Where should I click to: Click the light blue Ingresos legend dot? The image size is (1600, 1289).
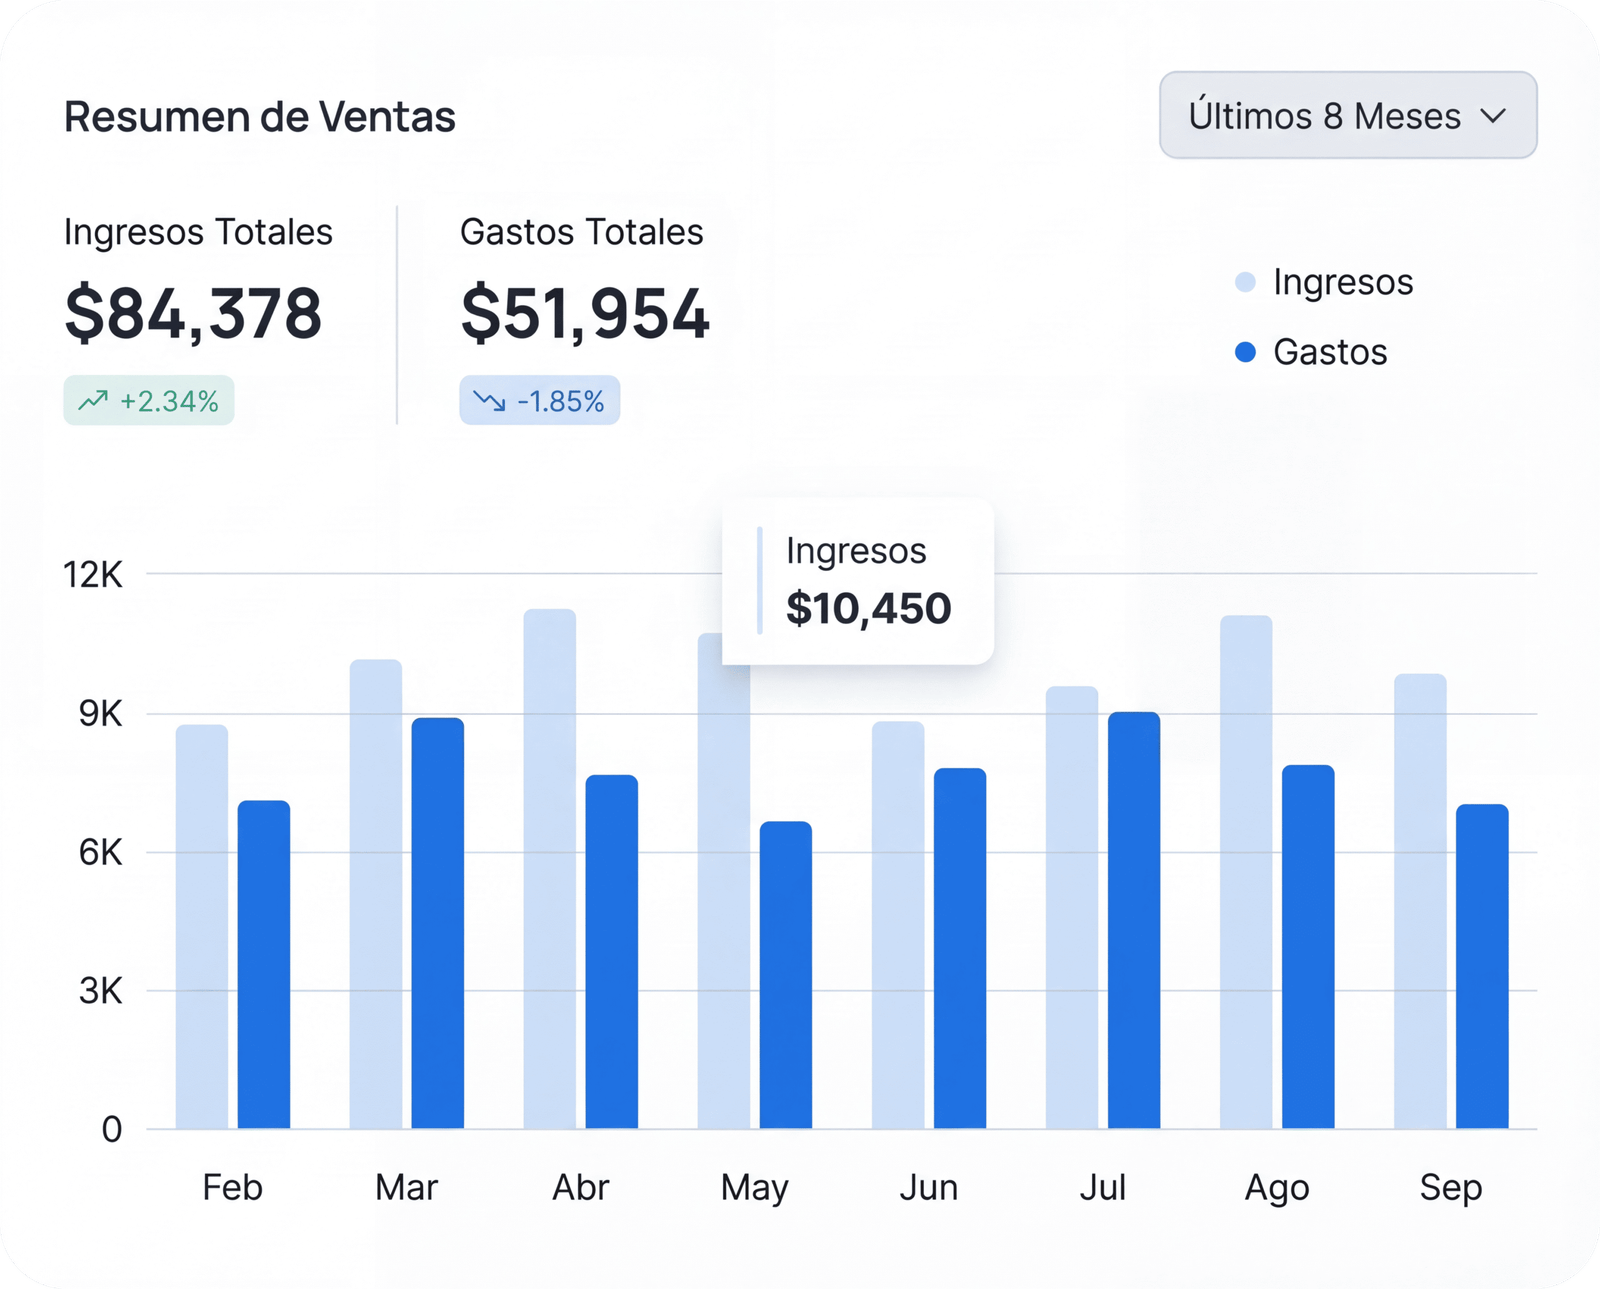(x=1245, y=282)
